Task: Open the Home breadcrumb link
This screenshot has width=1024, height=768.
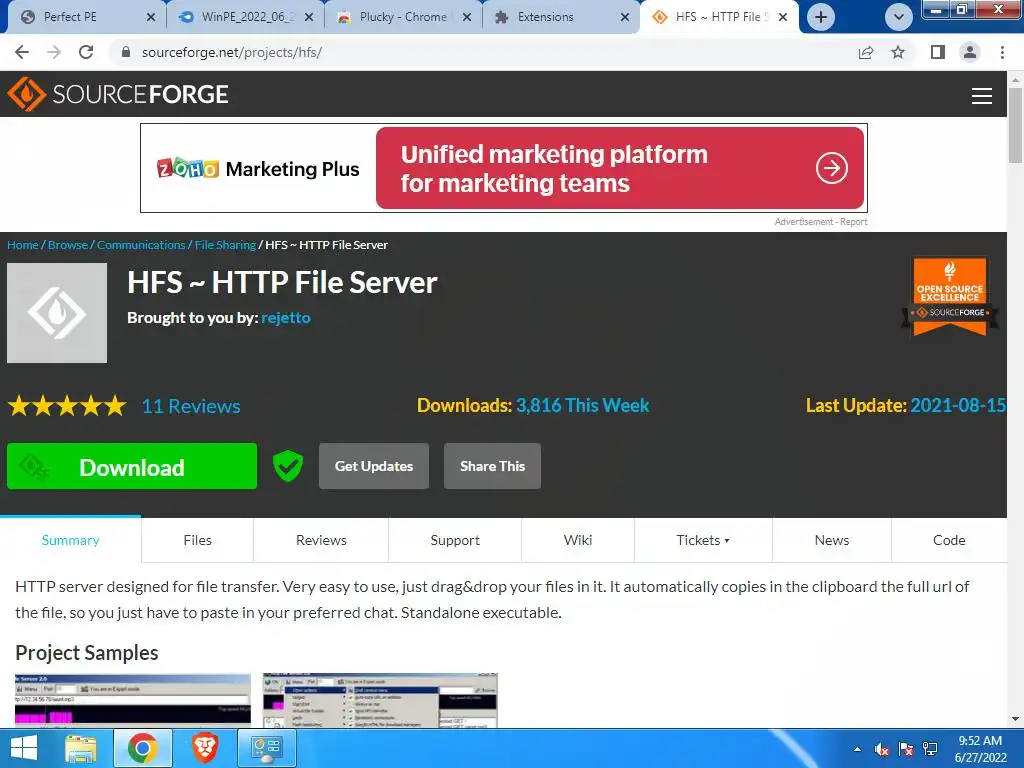Action: coord(23,245)
